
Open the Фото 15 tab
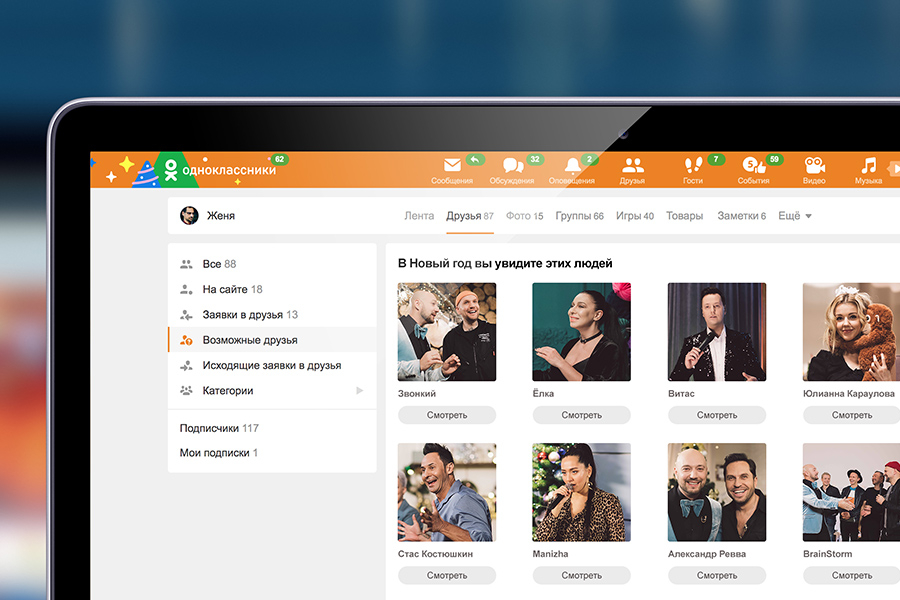(x=524, y=216)
